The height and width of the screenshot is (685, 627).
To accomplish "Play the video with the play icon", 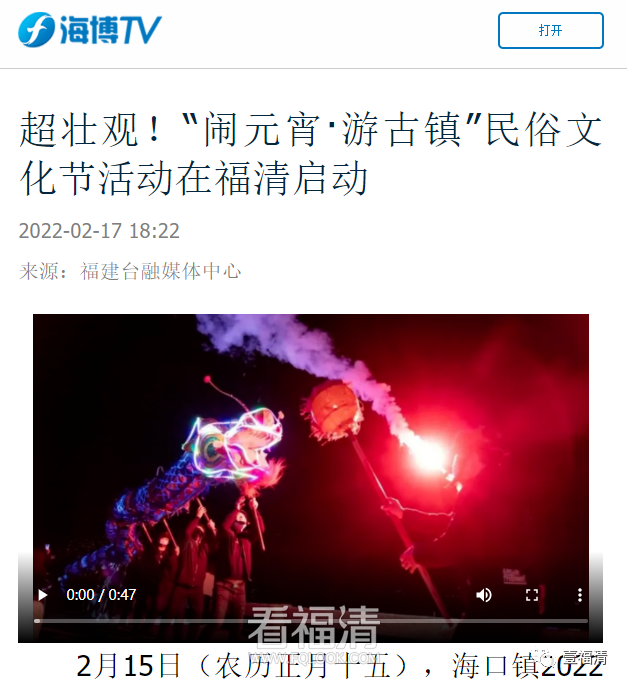I will pyautogui.click(x=42, y=595).
